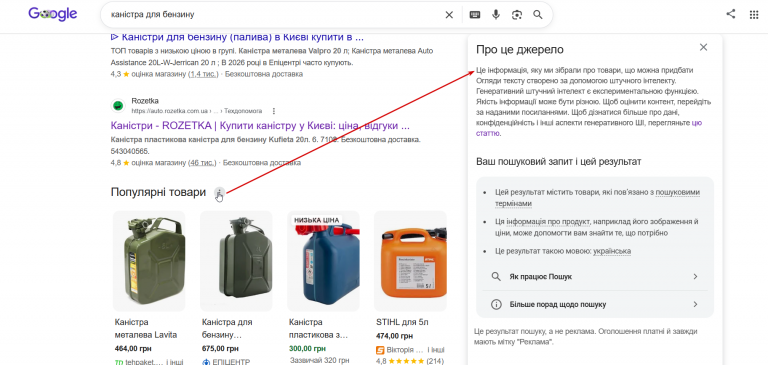Open the Google apps grid
This screenshot has width=768, height=365.
[x=754, y=14]
